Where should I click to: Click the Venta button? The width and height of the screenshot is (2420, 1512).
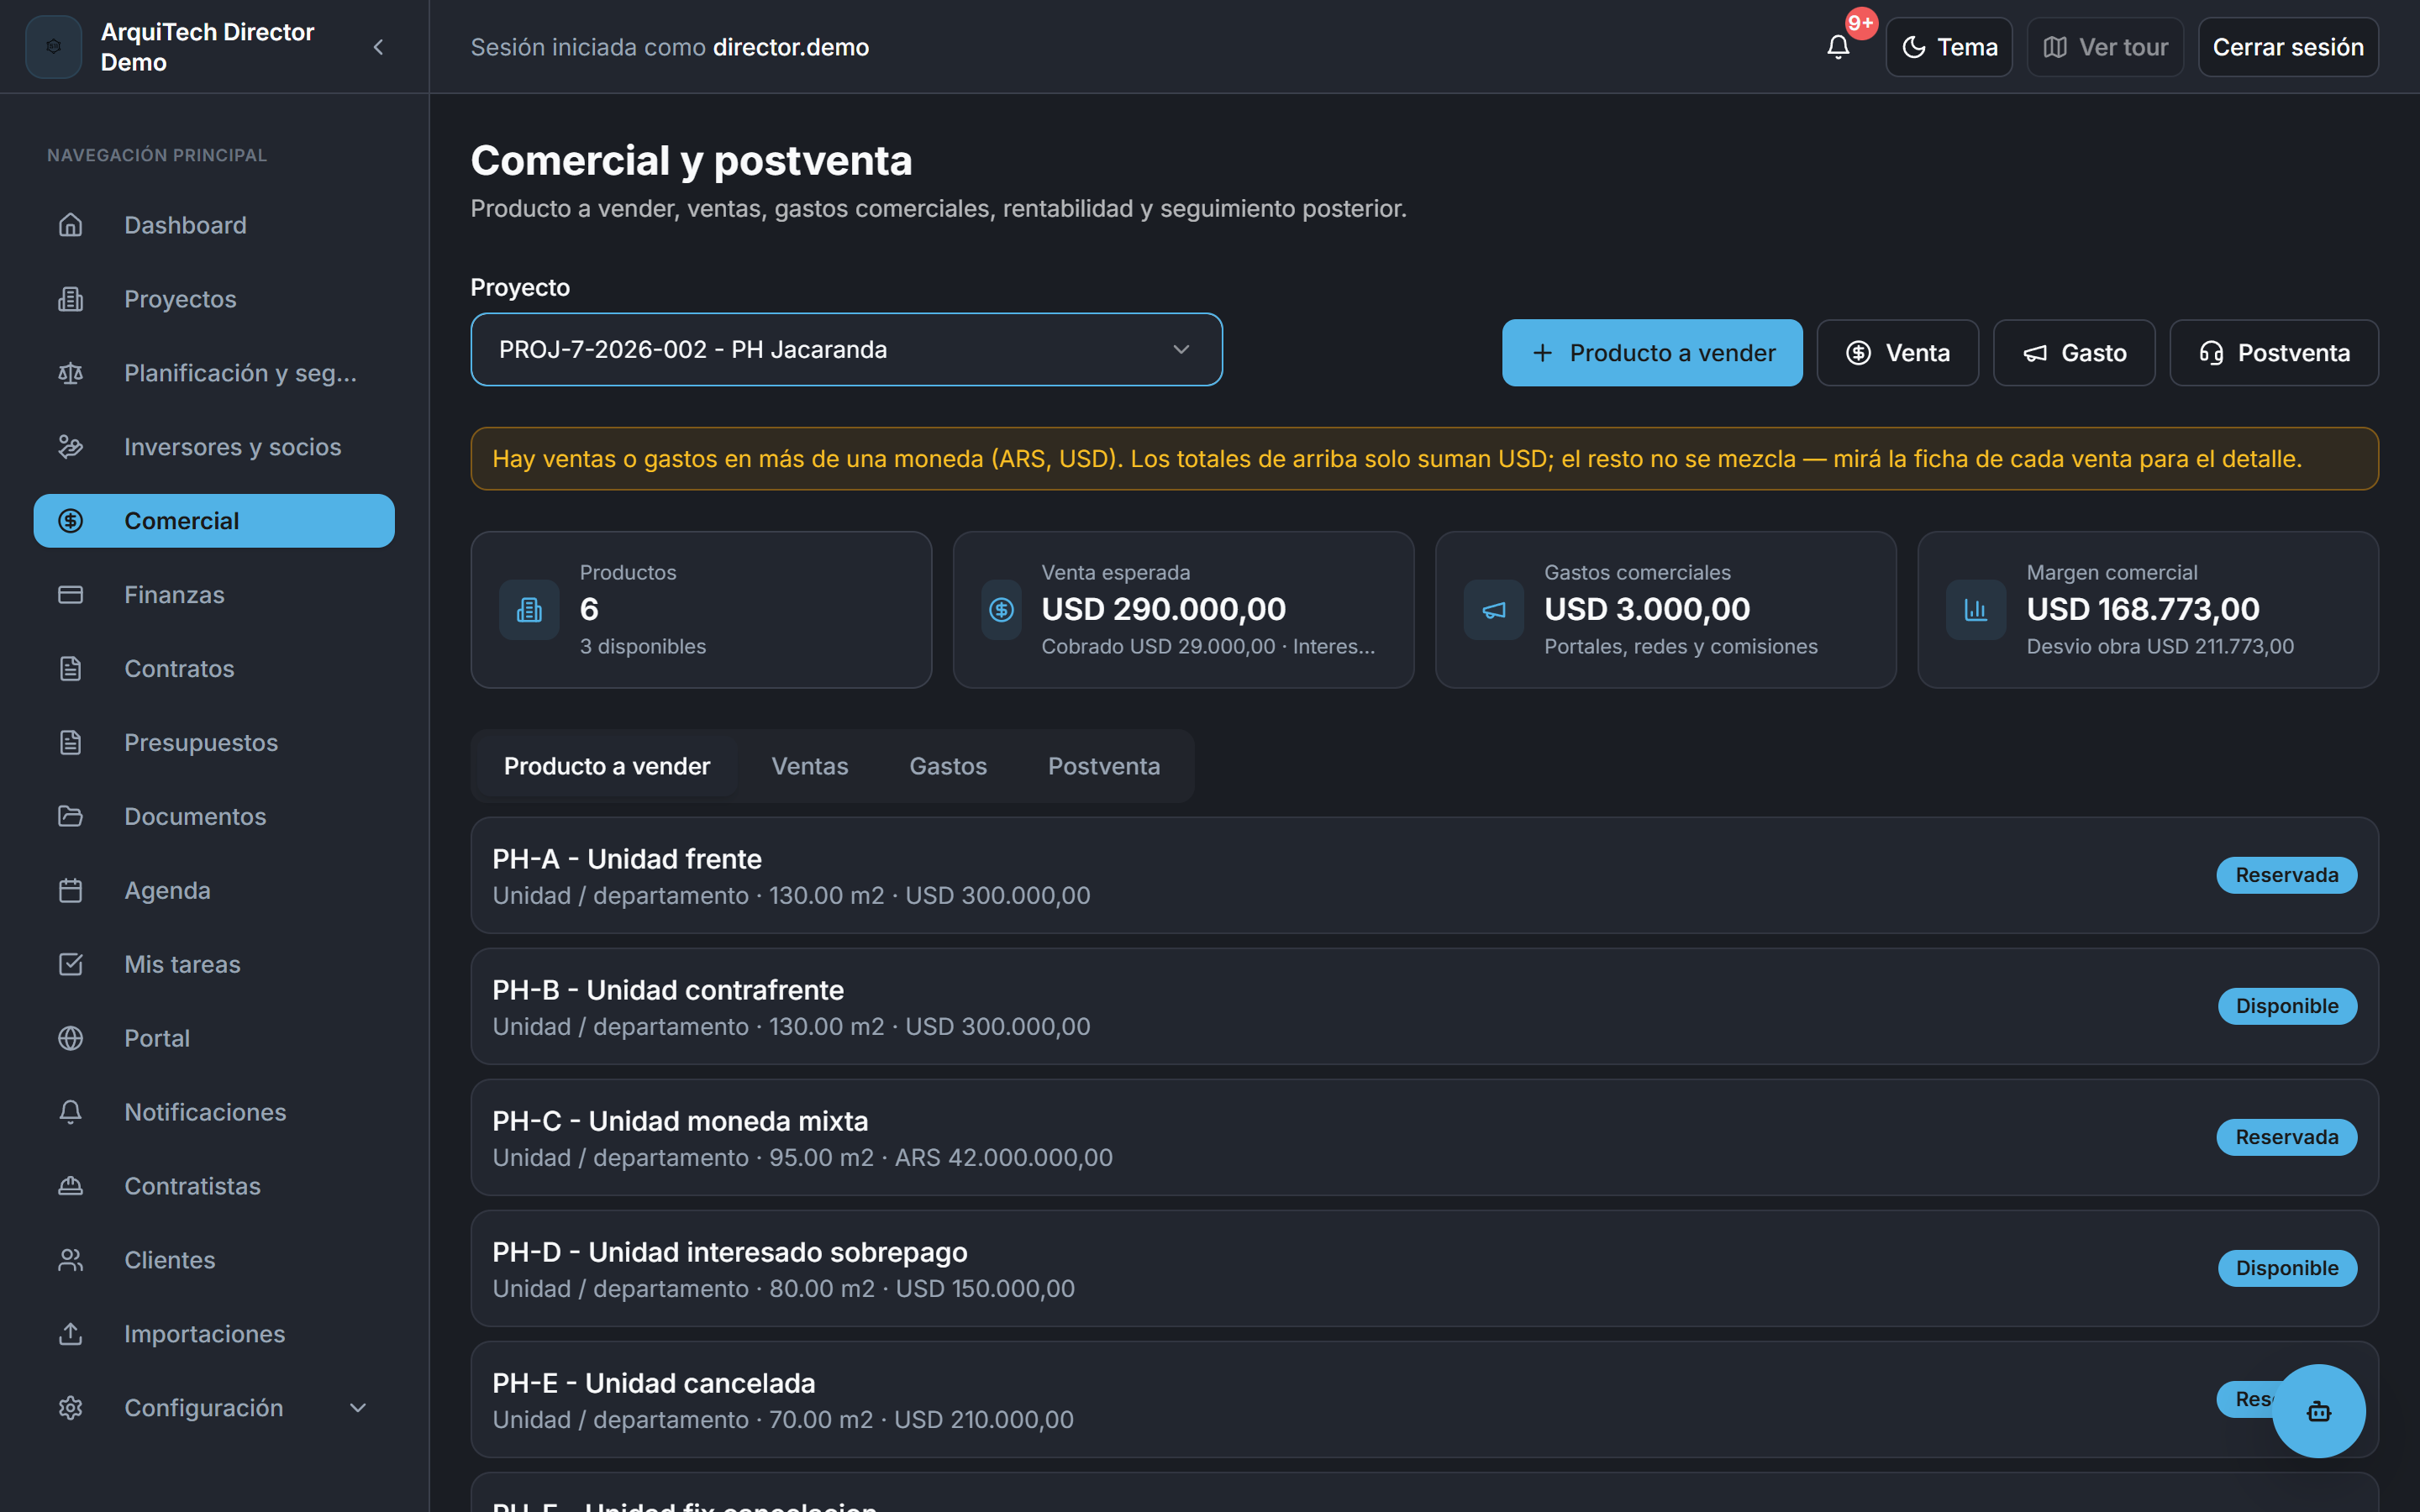pyautogui.click(x=1897, y=353)
